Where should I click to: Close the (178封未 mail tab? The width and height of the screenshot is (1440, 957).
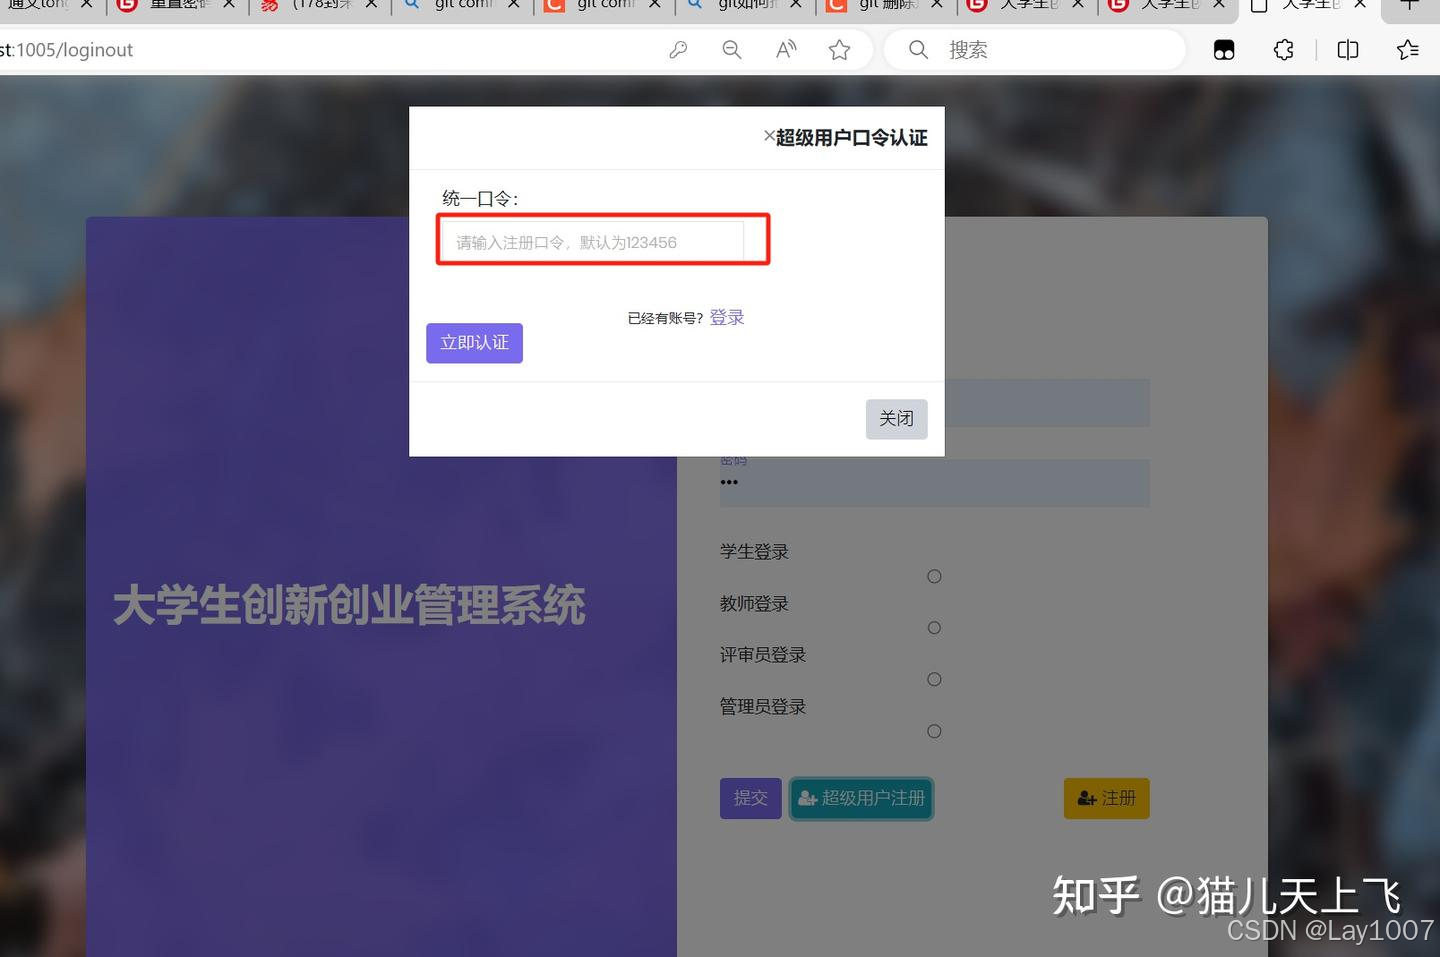point(372,5)
